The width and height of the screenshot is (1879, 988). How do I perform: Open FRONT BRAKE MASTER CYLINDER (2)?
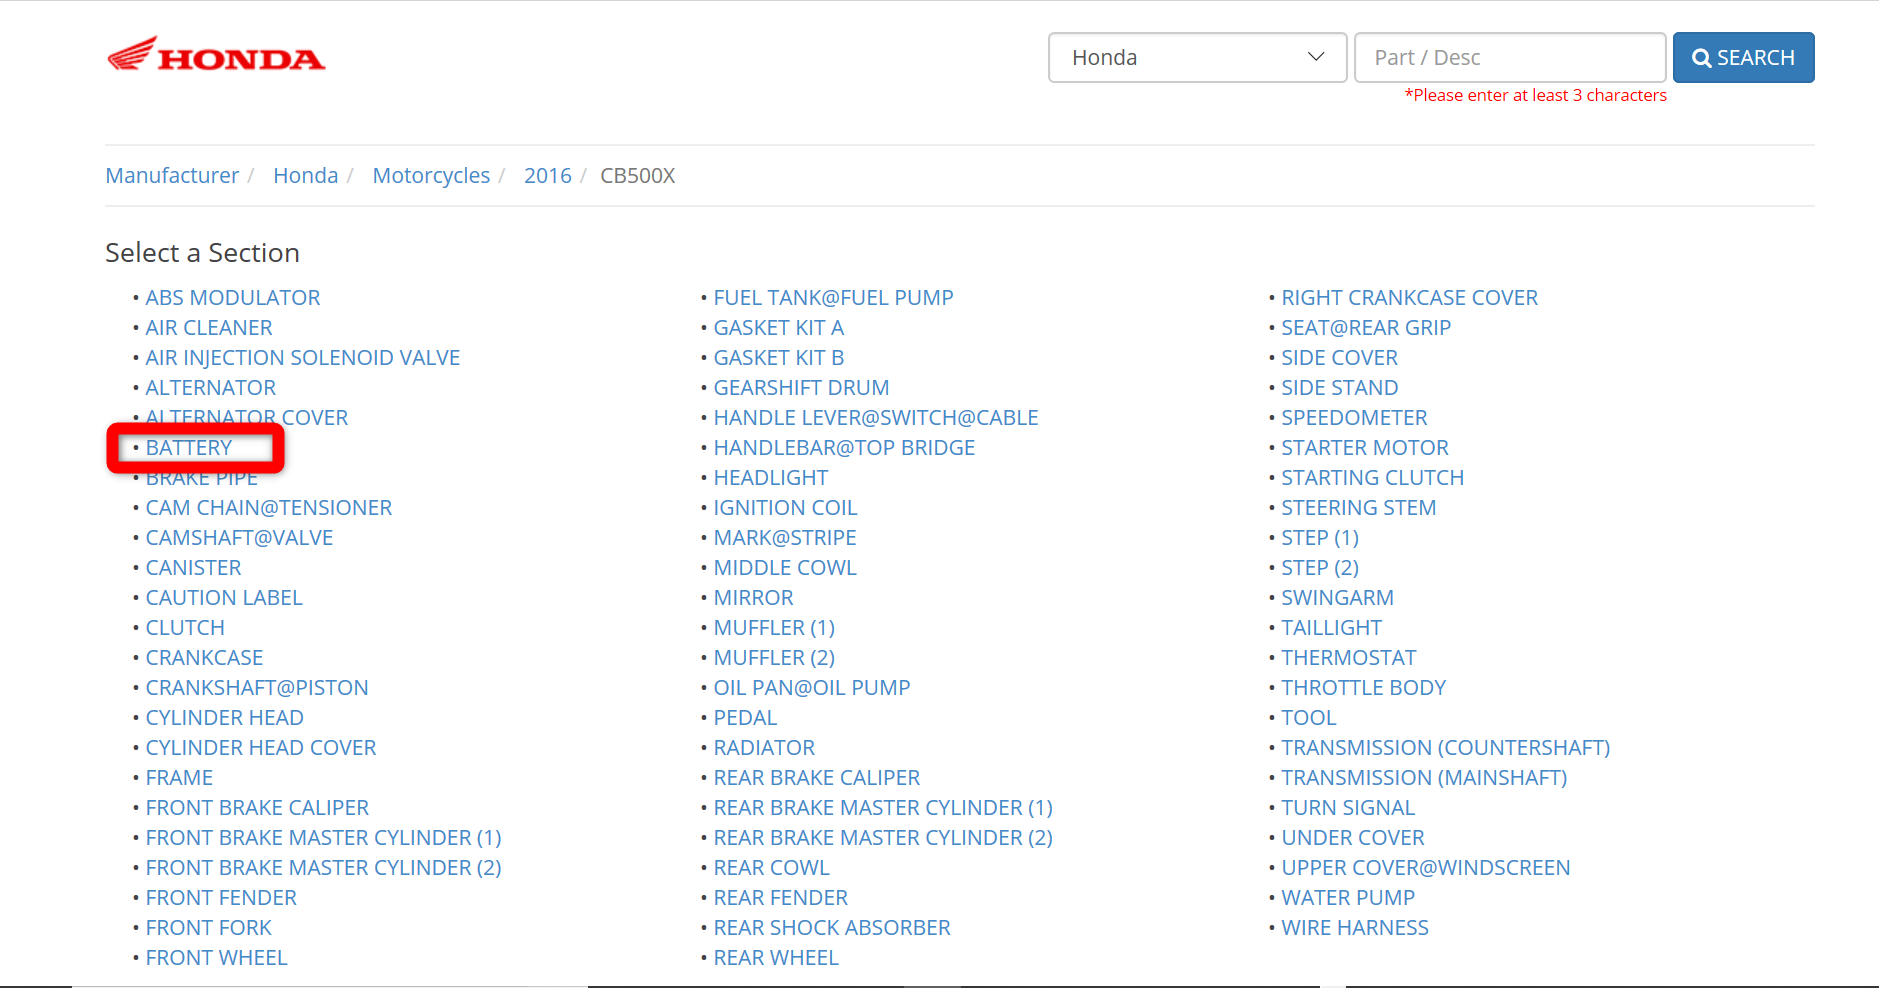(324, 868)
